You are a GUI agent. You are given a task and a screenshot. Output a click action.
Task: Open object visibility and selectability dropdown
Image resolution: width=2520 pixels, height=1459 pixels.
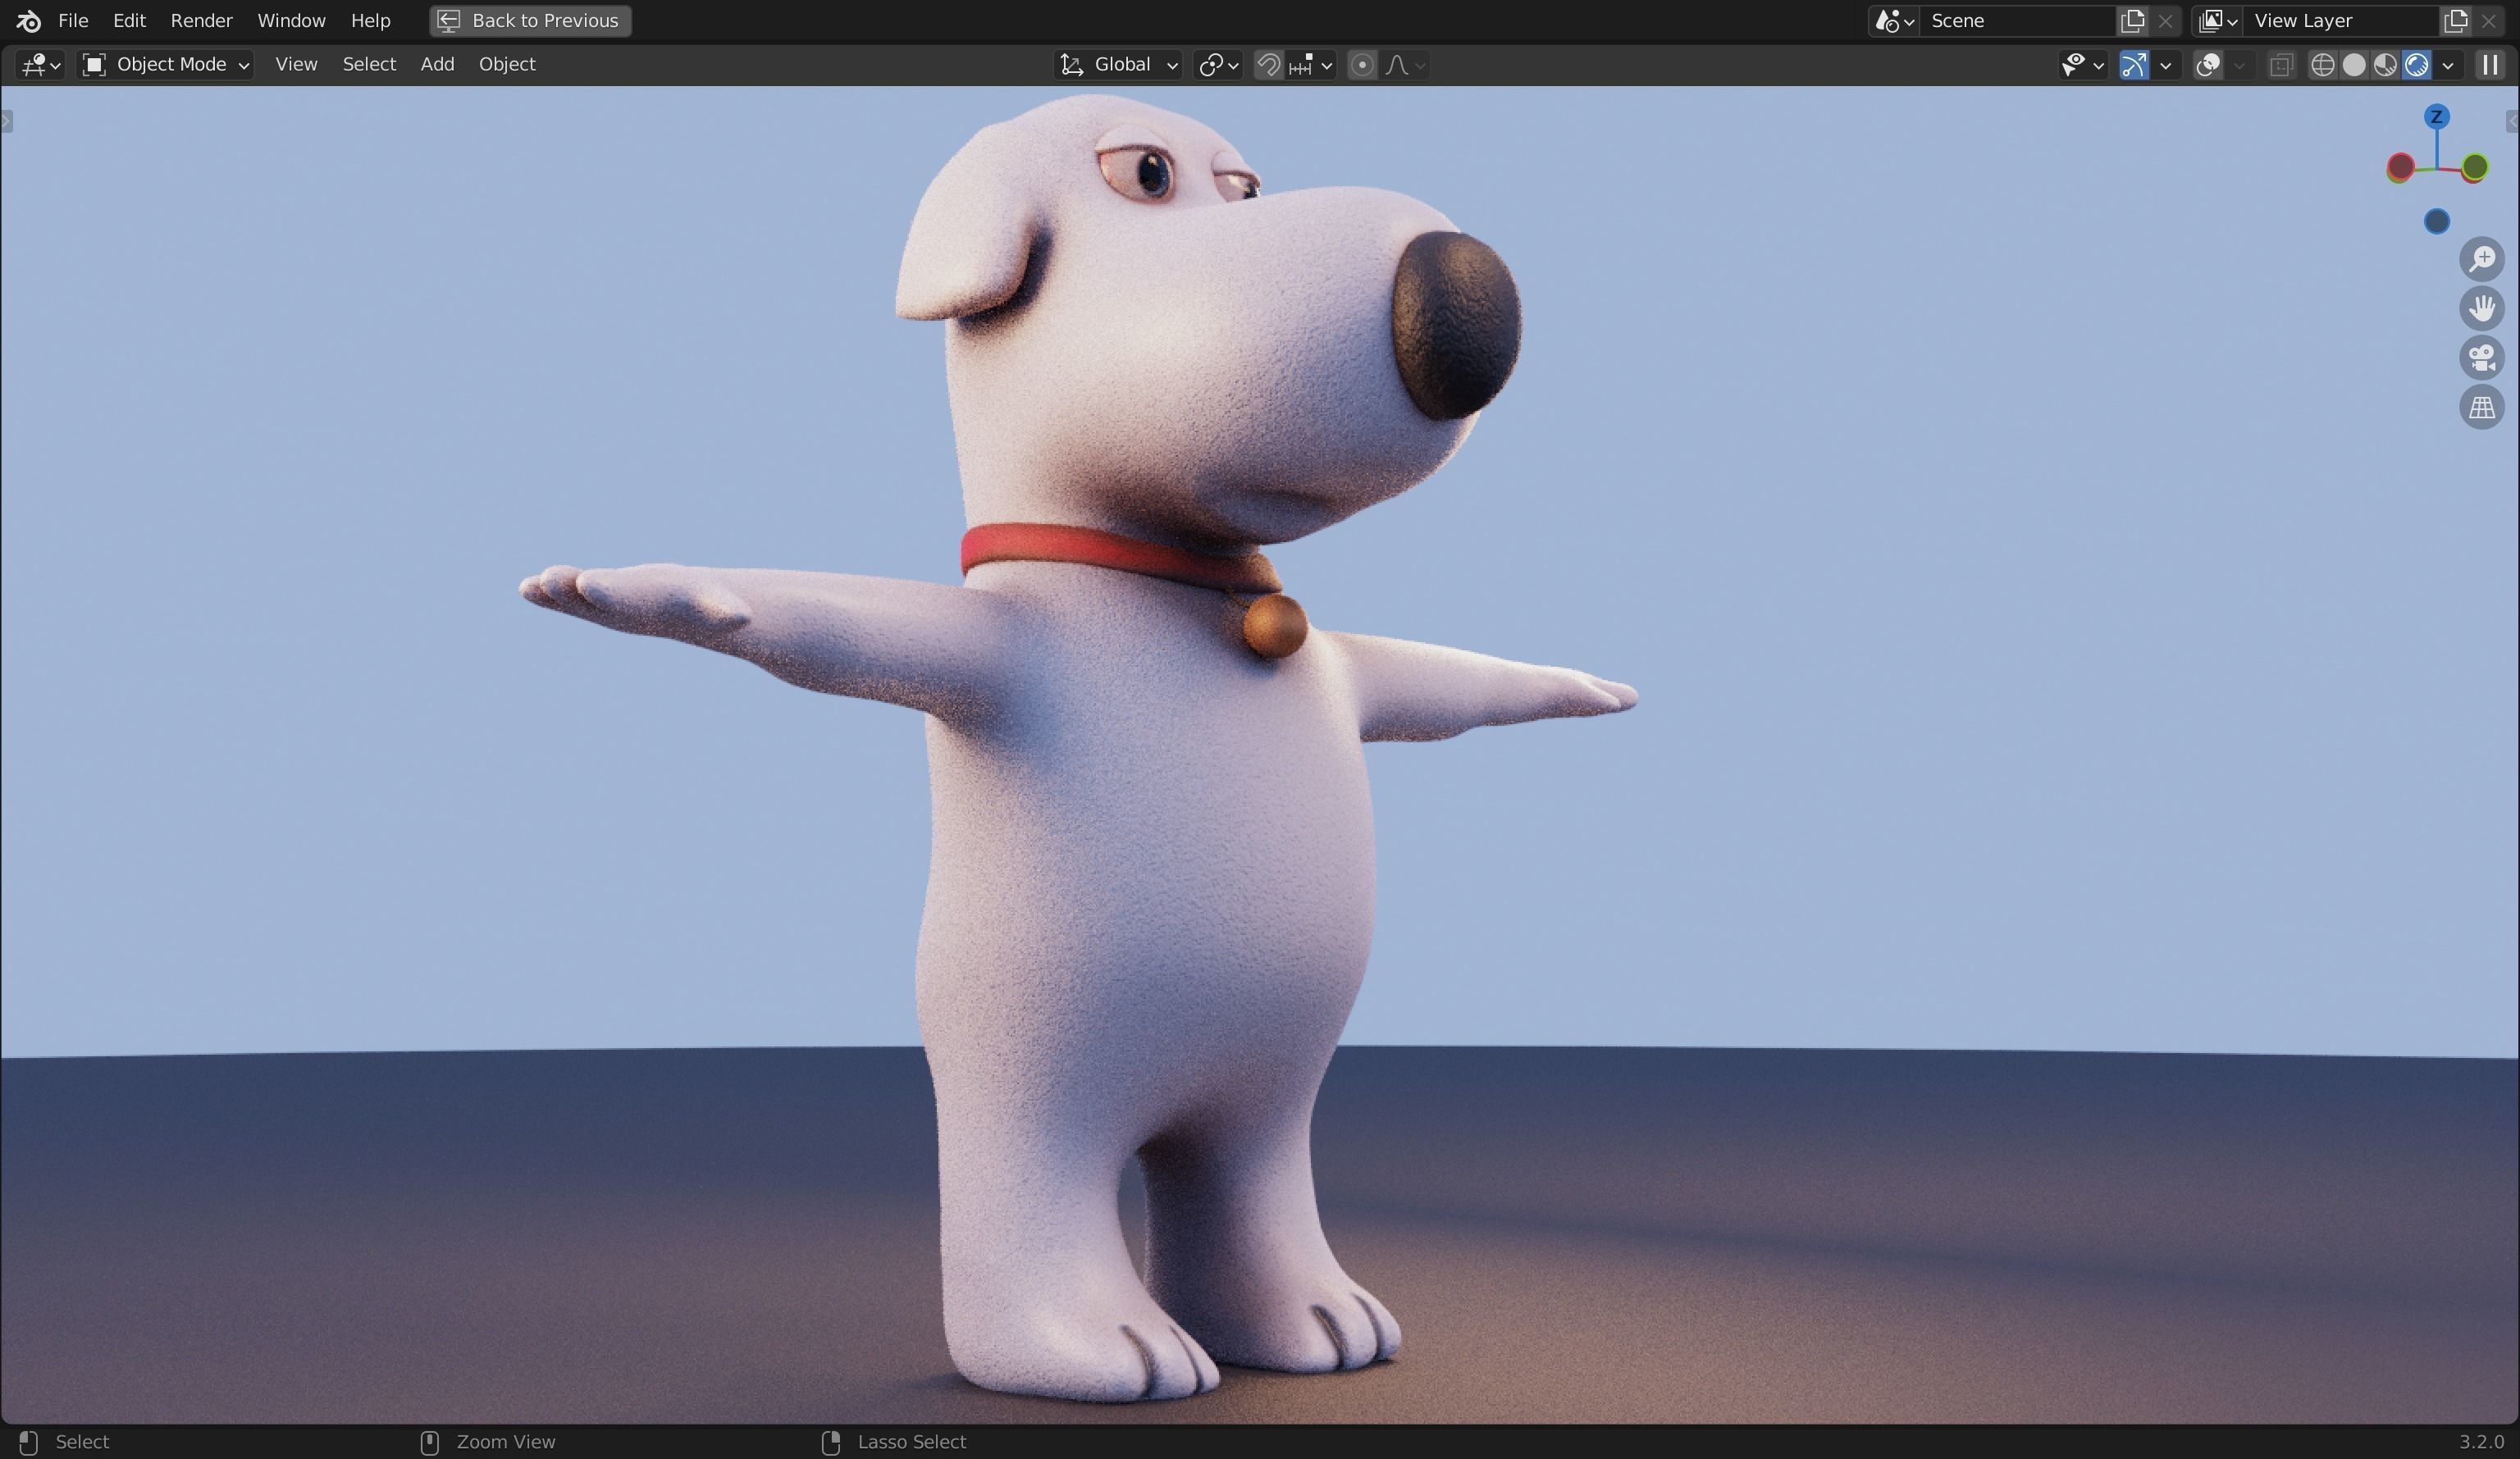(x=2083, y=65)
